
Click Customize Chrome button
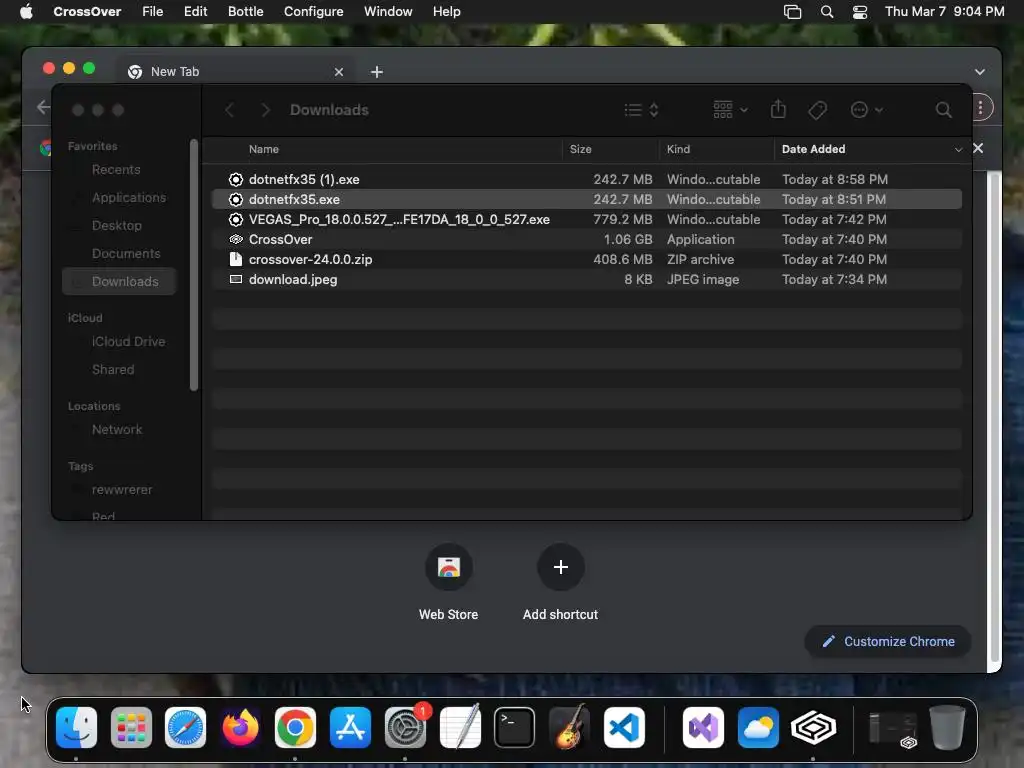888,641
